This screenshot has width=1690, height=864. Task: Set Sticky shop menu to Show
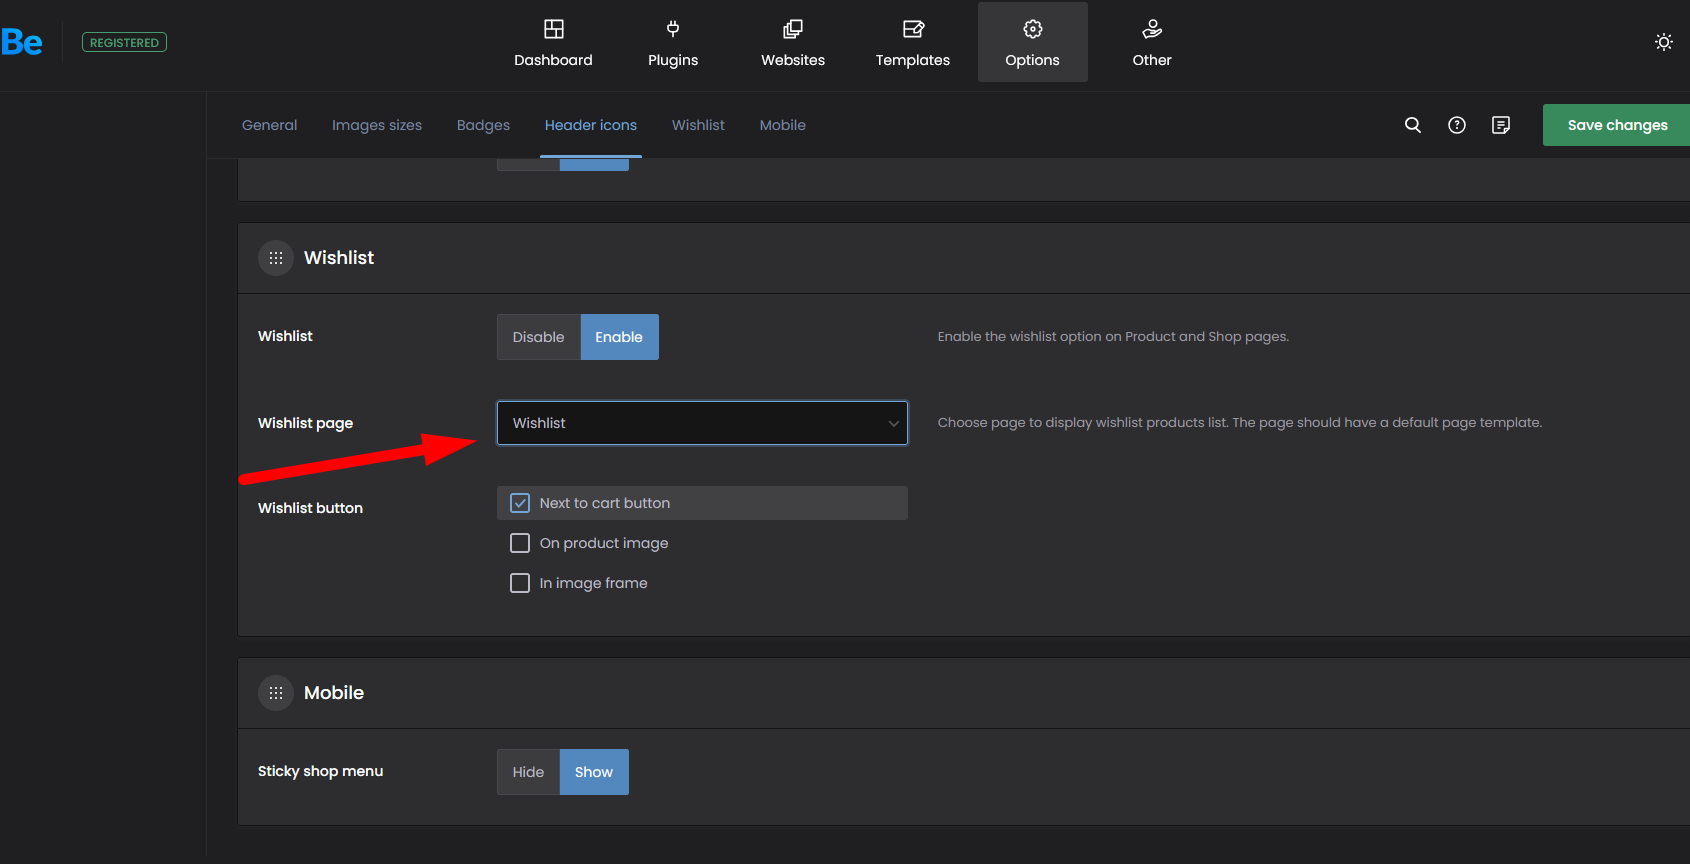point(594,772)
